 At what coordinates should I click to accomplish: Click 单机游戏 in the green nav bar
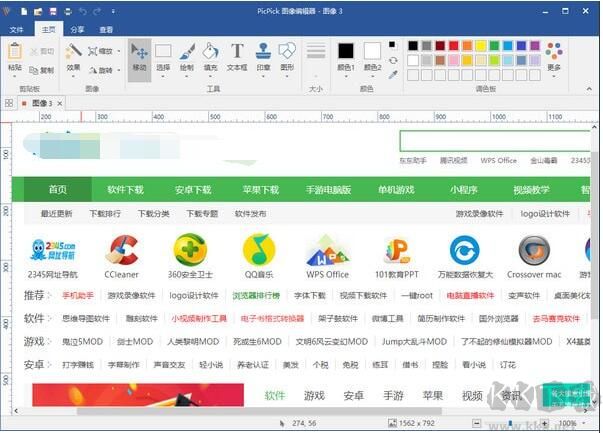coord(396,190)
